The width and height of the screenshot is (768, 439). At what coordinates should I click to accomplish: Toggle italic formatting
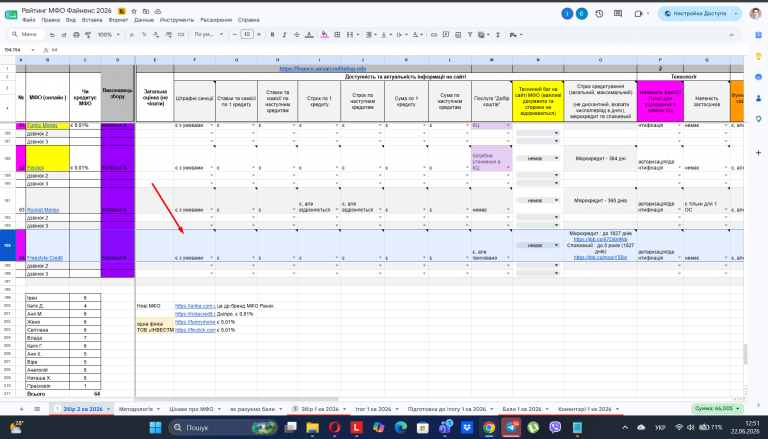[x=285, y=35]
